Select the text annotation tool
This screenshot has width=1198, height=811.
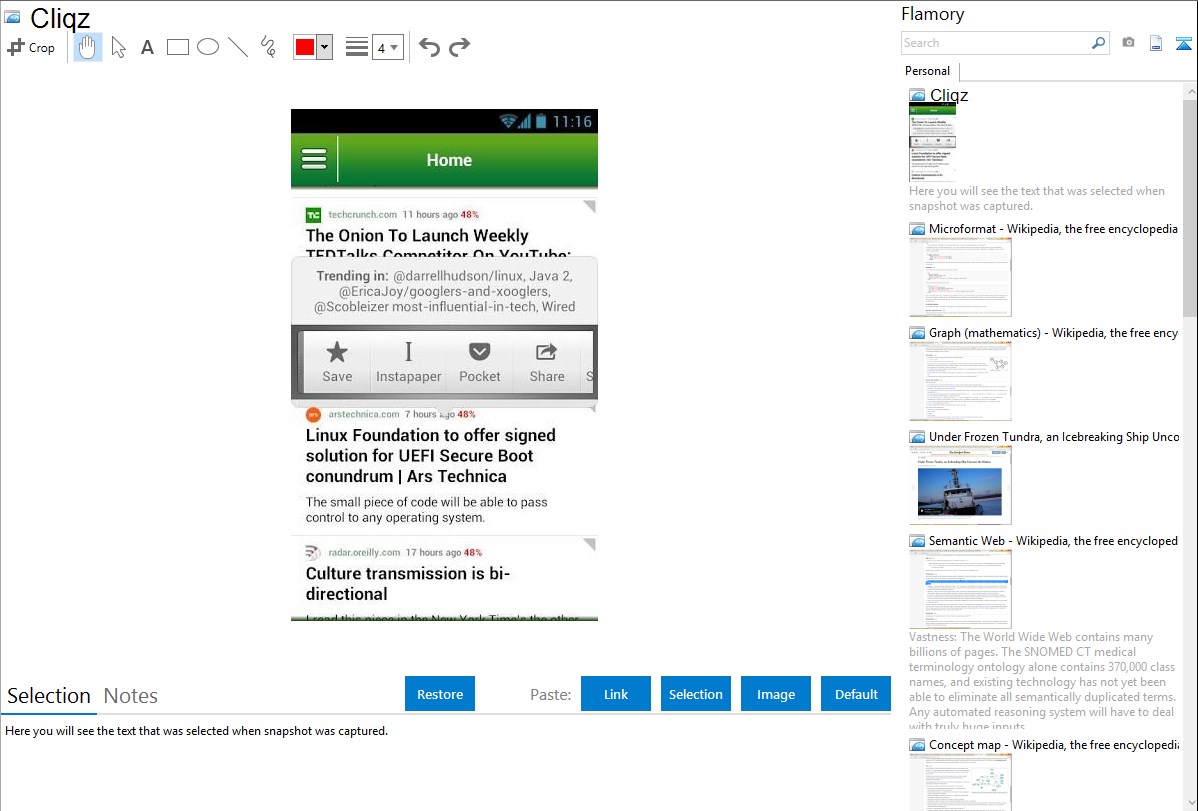(147, 47)
